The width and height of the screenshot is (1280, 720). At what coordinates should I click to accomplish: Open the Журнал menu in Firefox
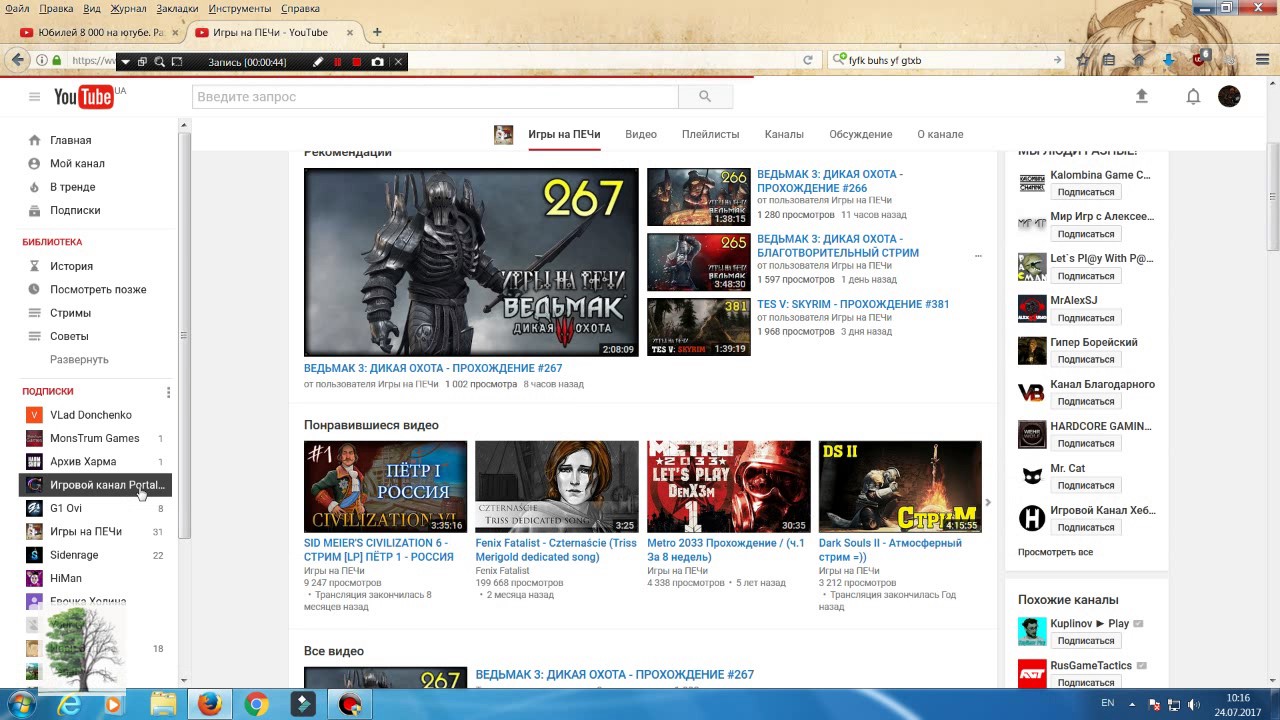128,9
